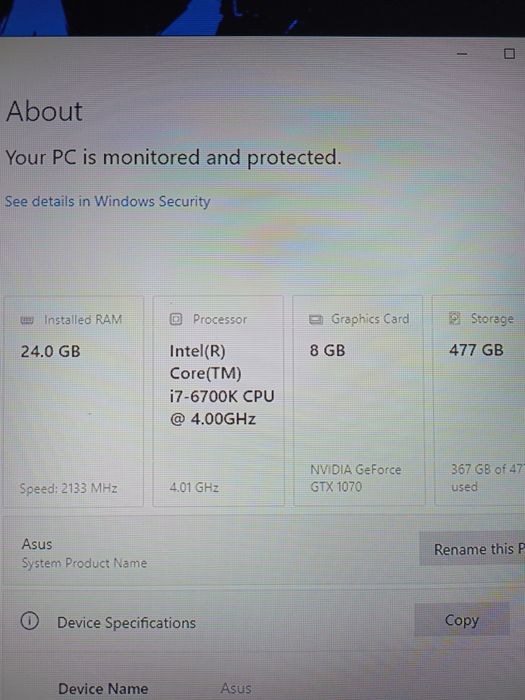Click the Storage drive icon
The height and width of the screenshot is (700, 525).
(x=454, y=318)
